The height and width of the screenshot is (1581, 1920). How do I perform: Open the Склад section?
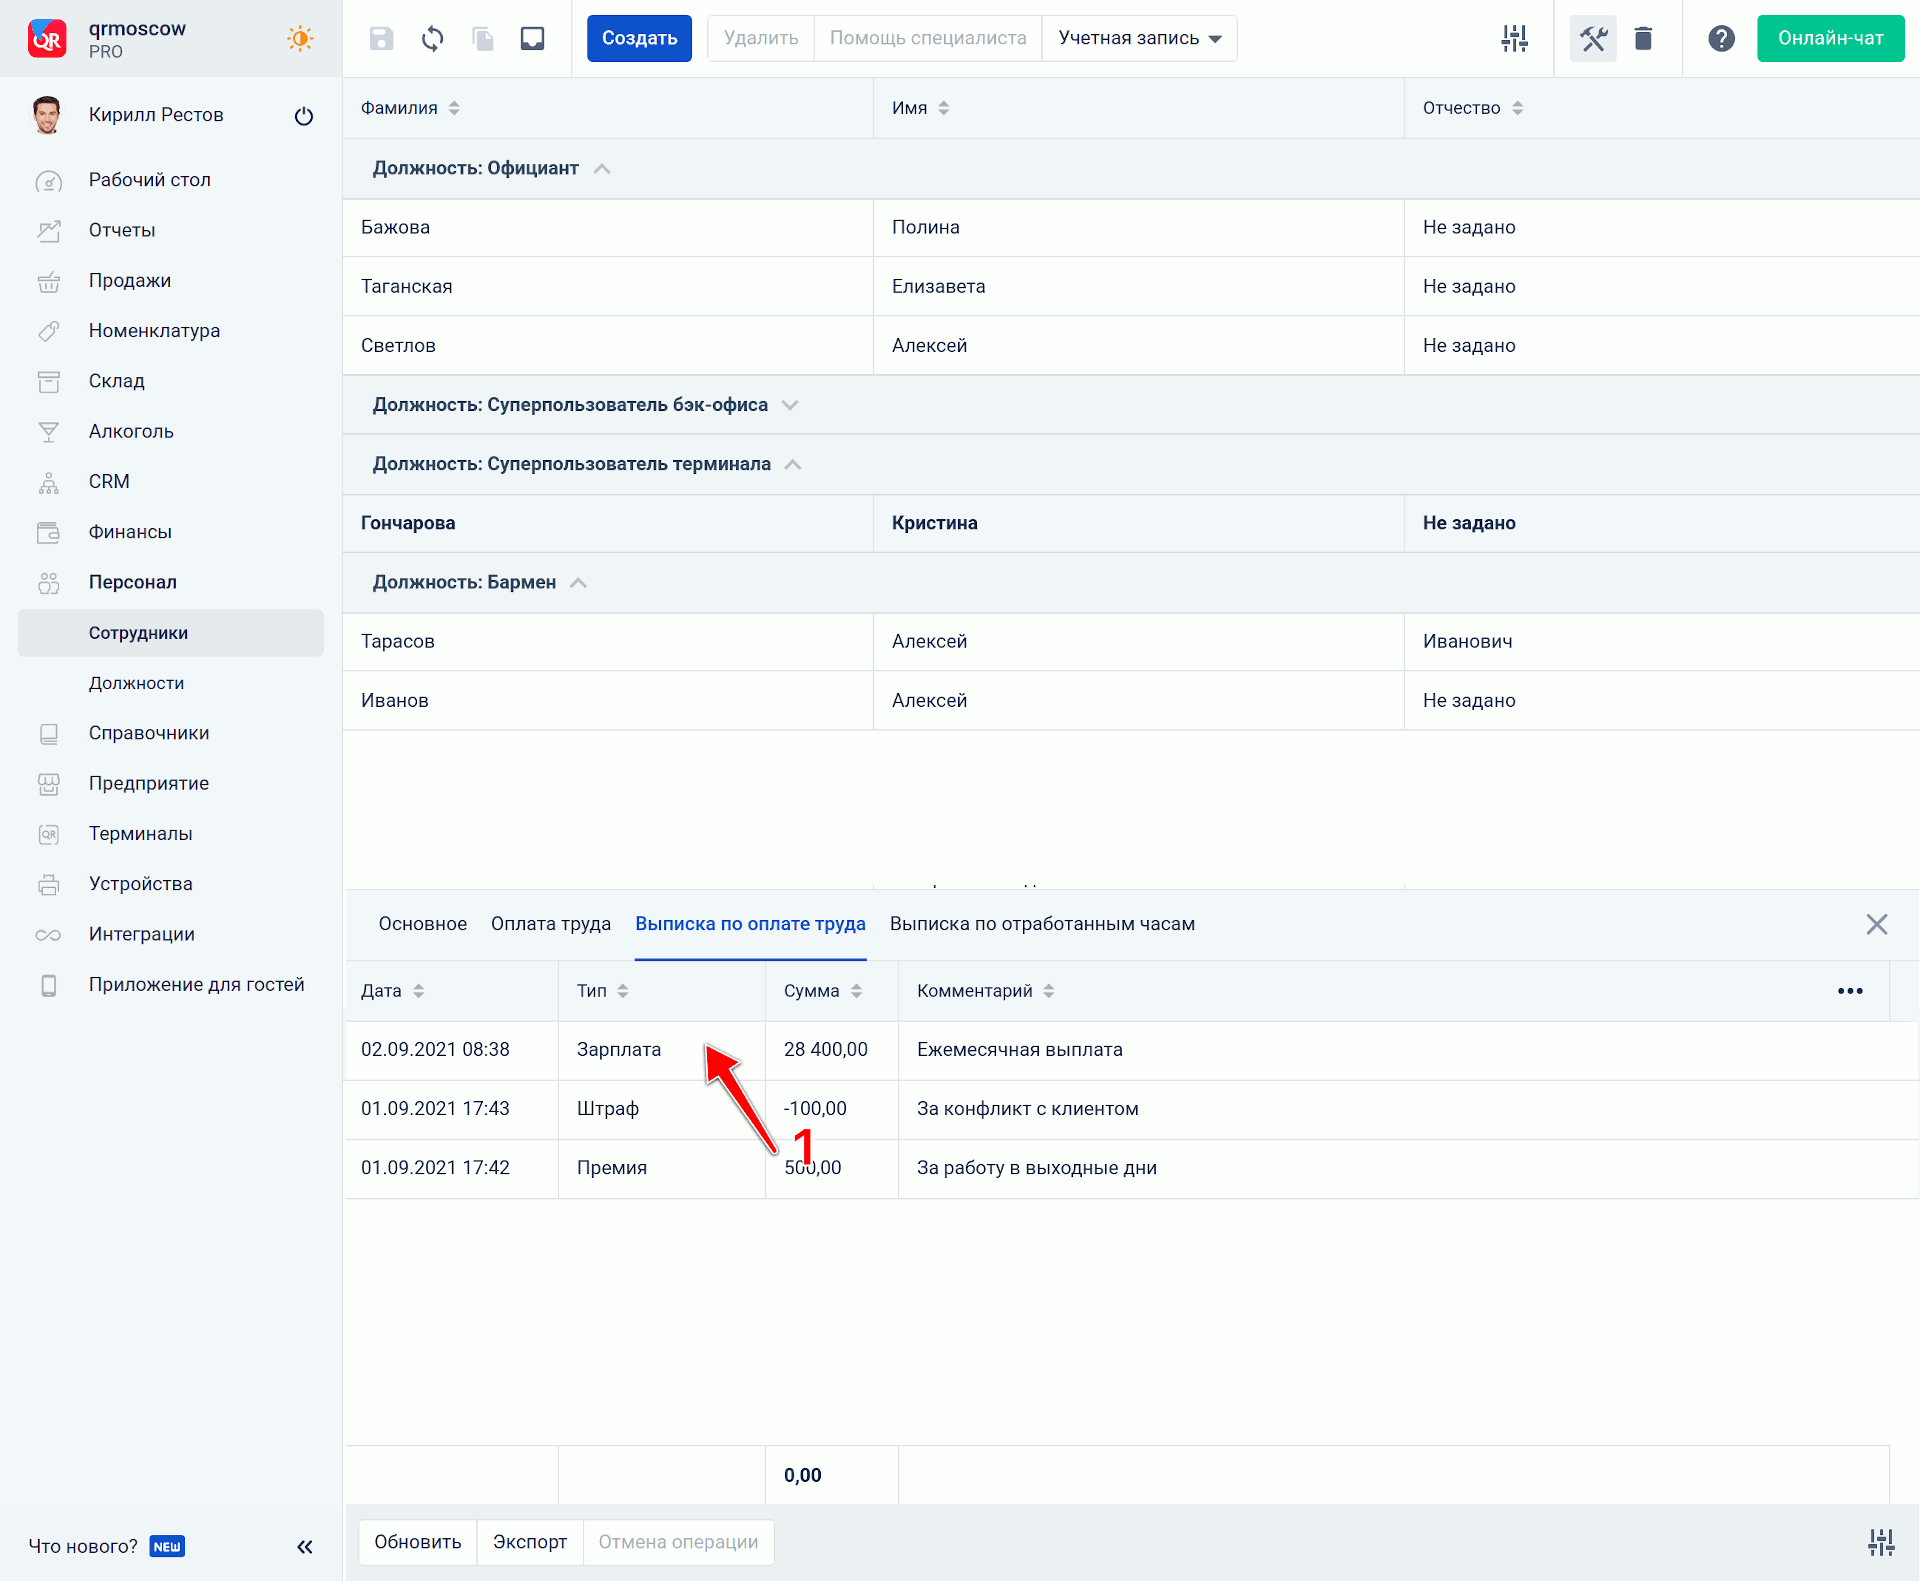(x=117, y=381)
